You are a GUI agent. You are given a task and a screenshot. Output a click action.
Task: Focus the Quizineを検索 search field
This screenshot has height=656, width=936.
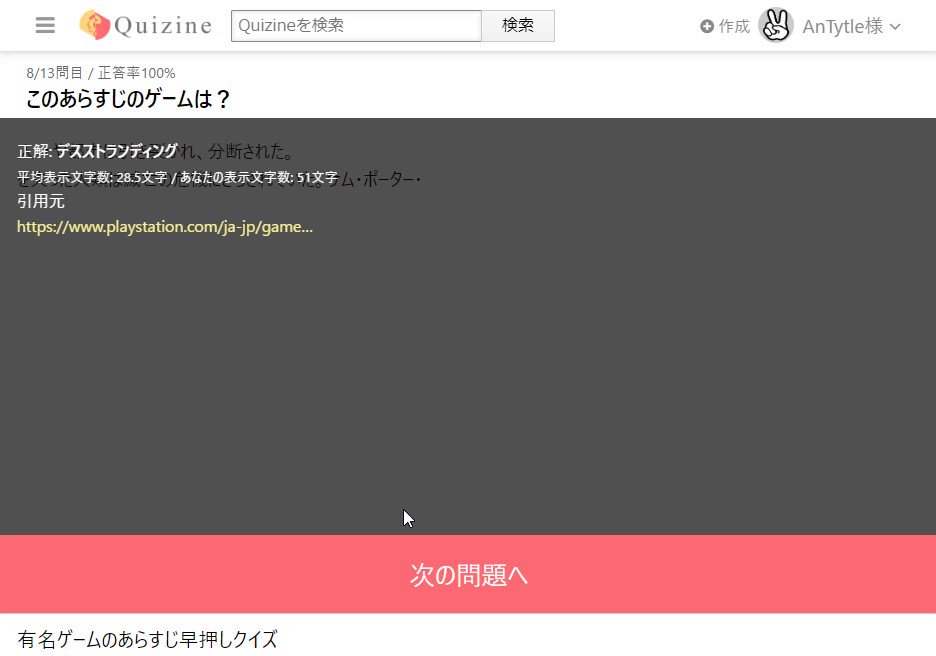coord(356,26)
